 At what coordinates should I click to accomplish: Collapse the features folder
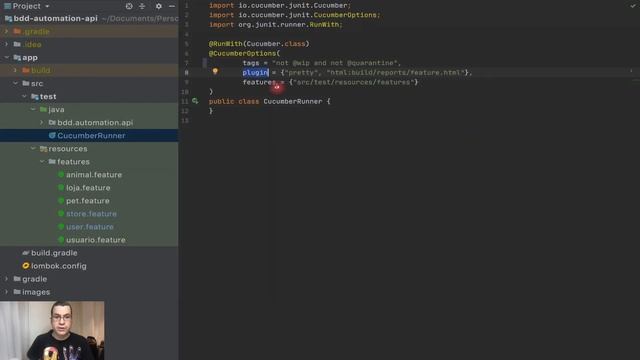point(42,162)
